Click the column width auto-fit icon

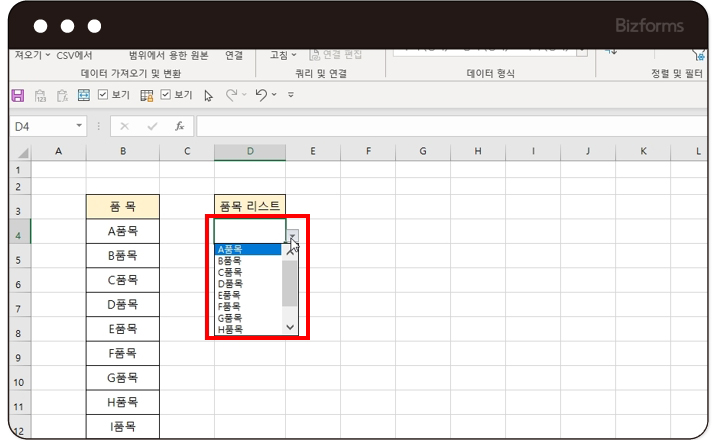(83, 95)
